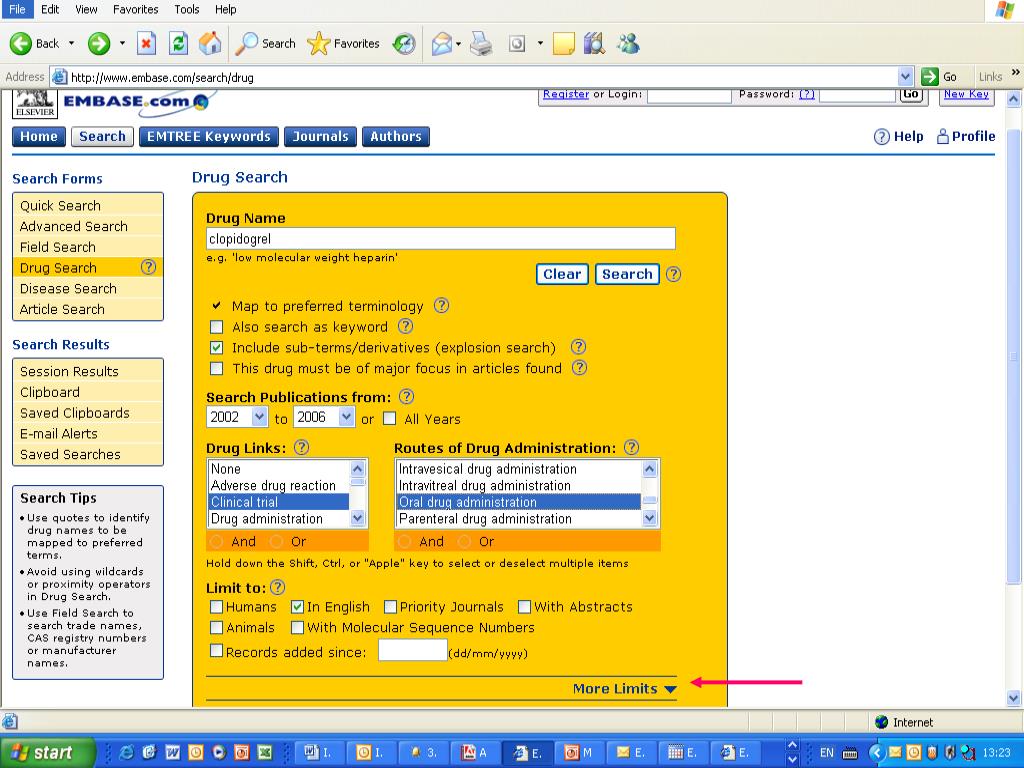
Task: Check the Humans limit checkbox
Action: (216, 607)
